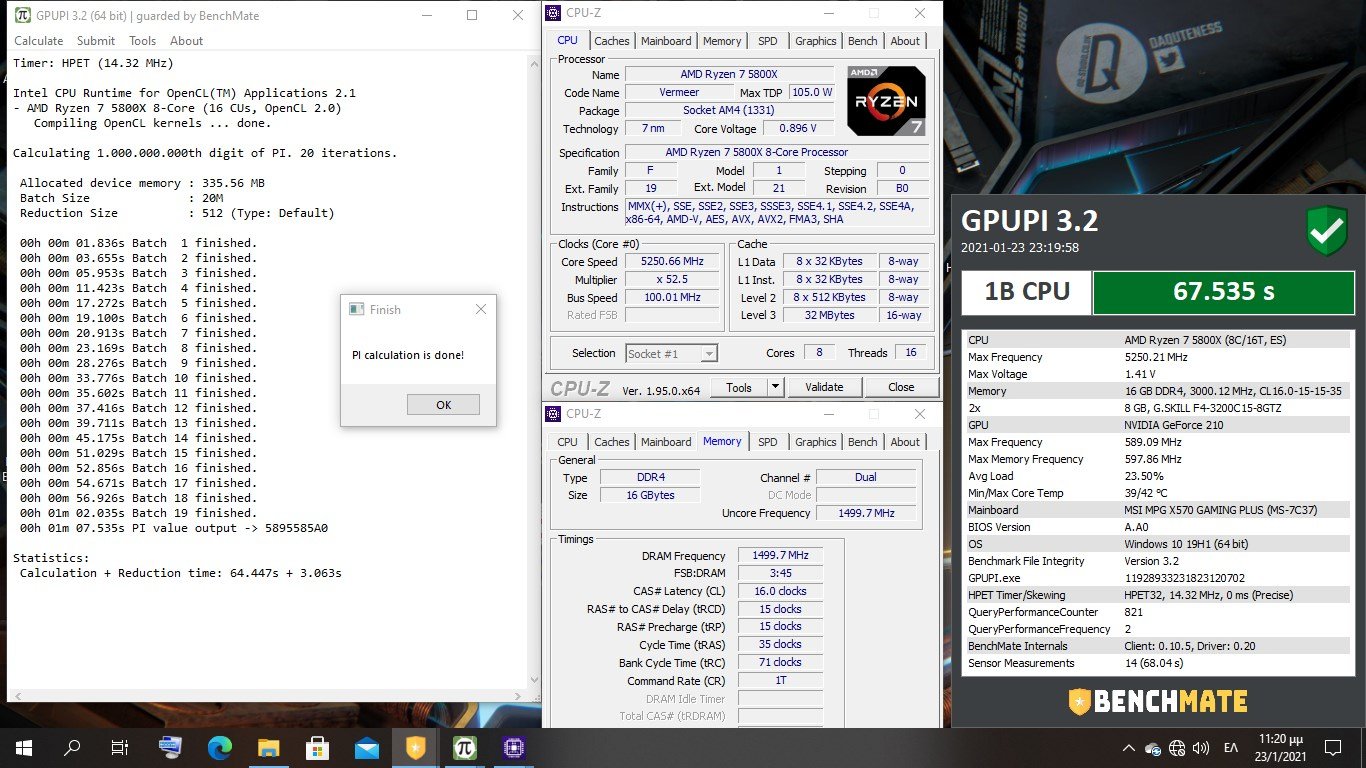Click the OneDrive cloud tray icon
The width and height of the screenshot is (1366, 768).
[1153, 748]
